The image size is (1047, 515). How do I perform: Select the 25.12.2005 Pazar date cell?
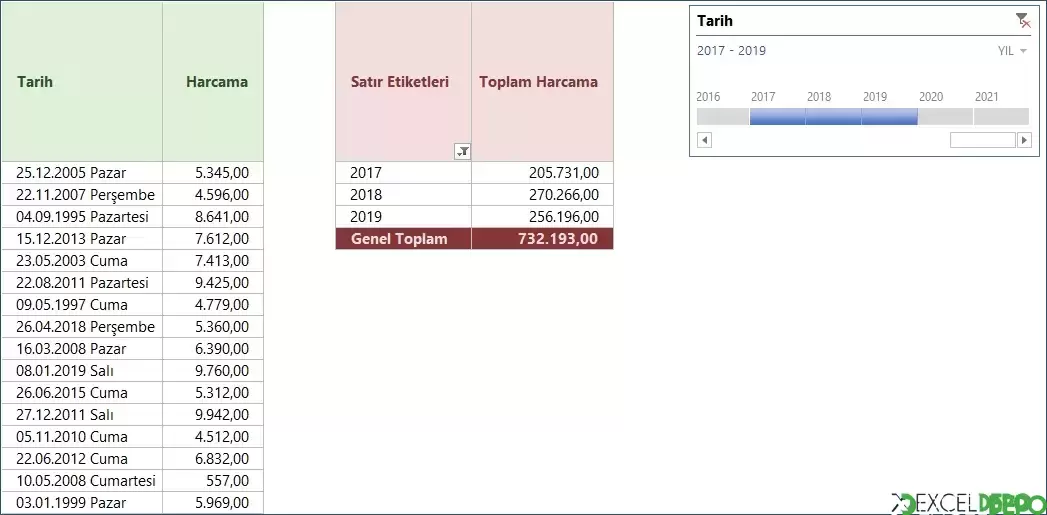pos(81,173)
